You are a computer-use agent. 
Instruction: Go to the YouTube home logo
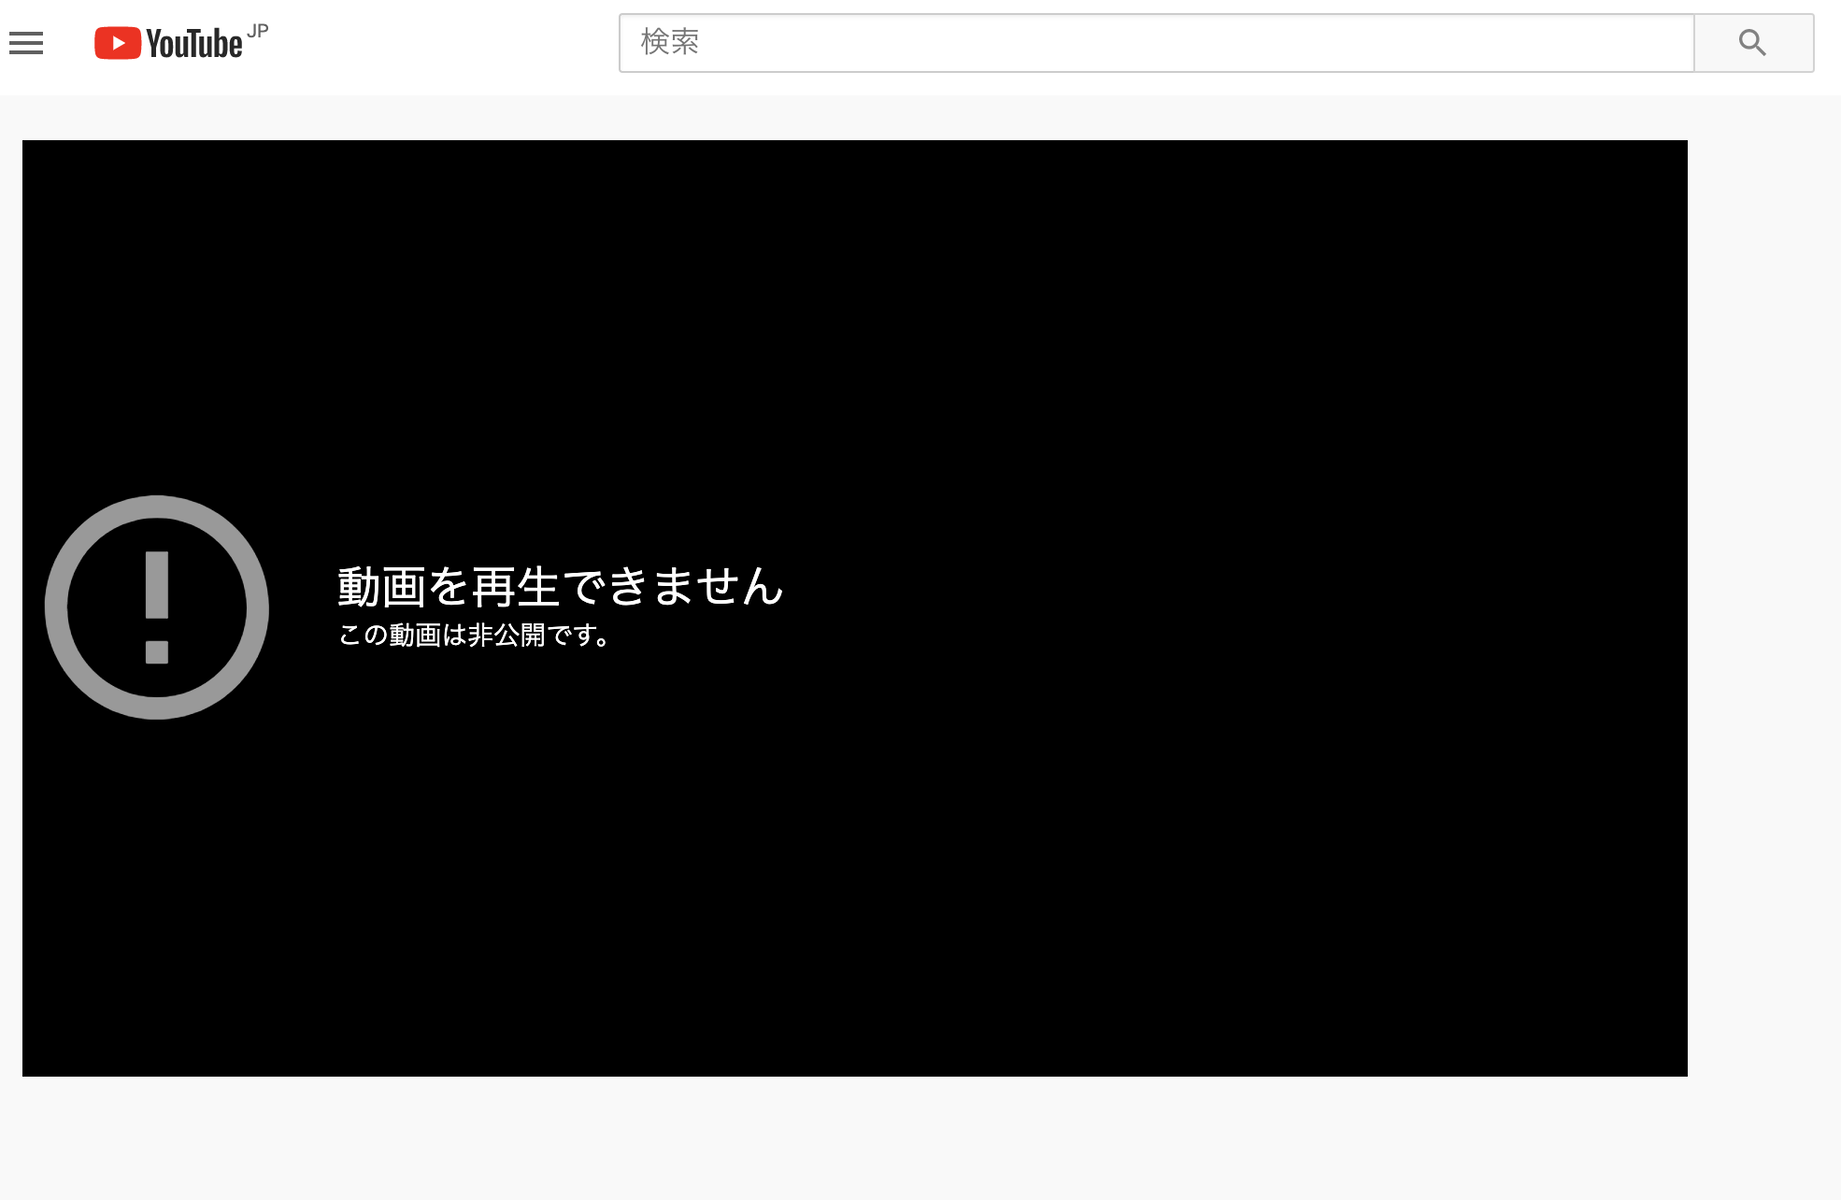pyautogui.click(x=181, y=43)
